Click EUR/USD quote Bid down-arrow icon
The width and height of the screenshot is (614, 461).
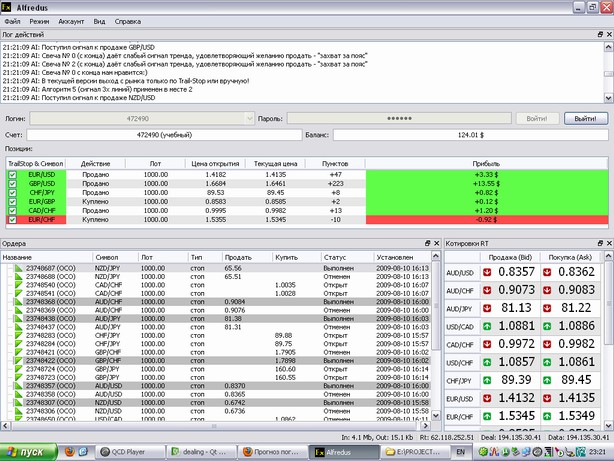[x=487, y=398]
